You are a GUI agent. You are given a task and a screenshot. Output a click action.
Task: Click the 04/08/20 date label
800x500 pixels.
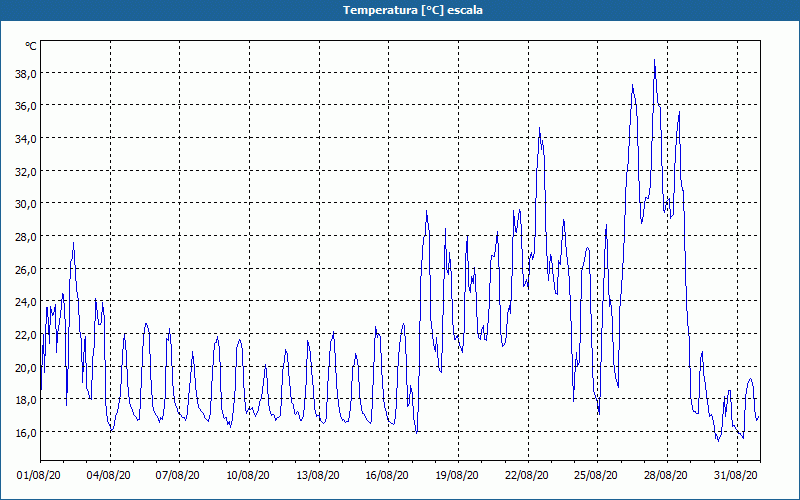108,476
